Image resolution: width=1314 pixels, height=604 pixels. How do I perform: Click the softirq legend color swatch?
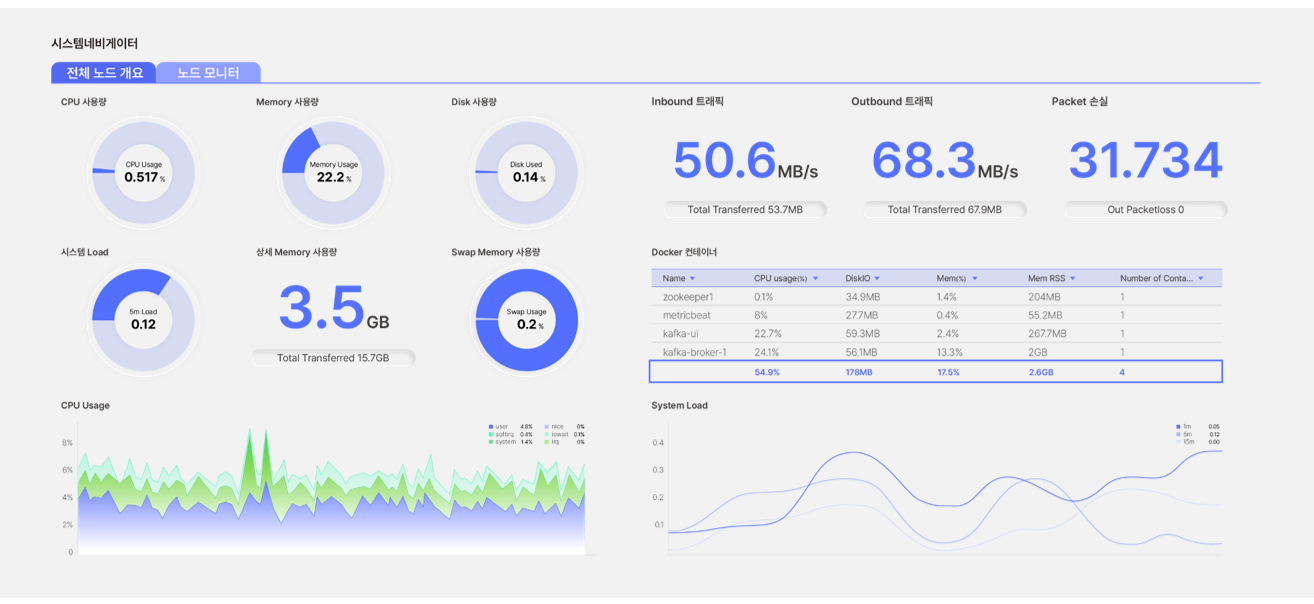pos(491,434)
